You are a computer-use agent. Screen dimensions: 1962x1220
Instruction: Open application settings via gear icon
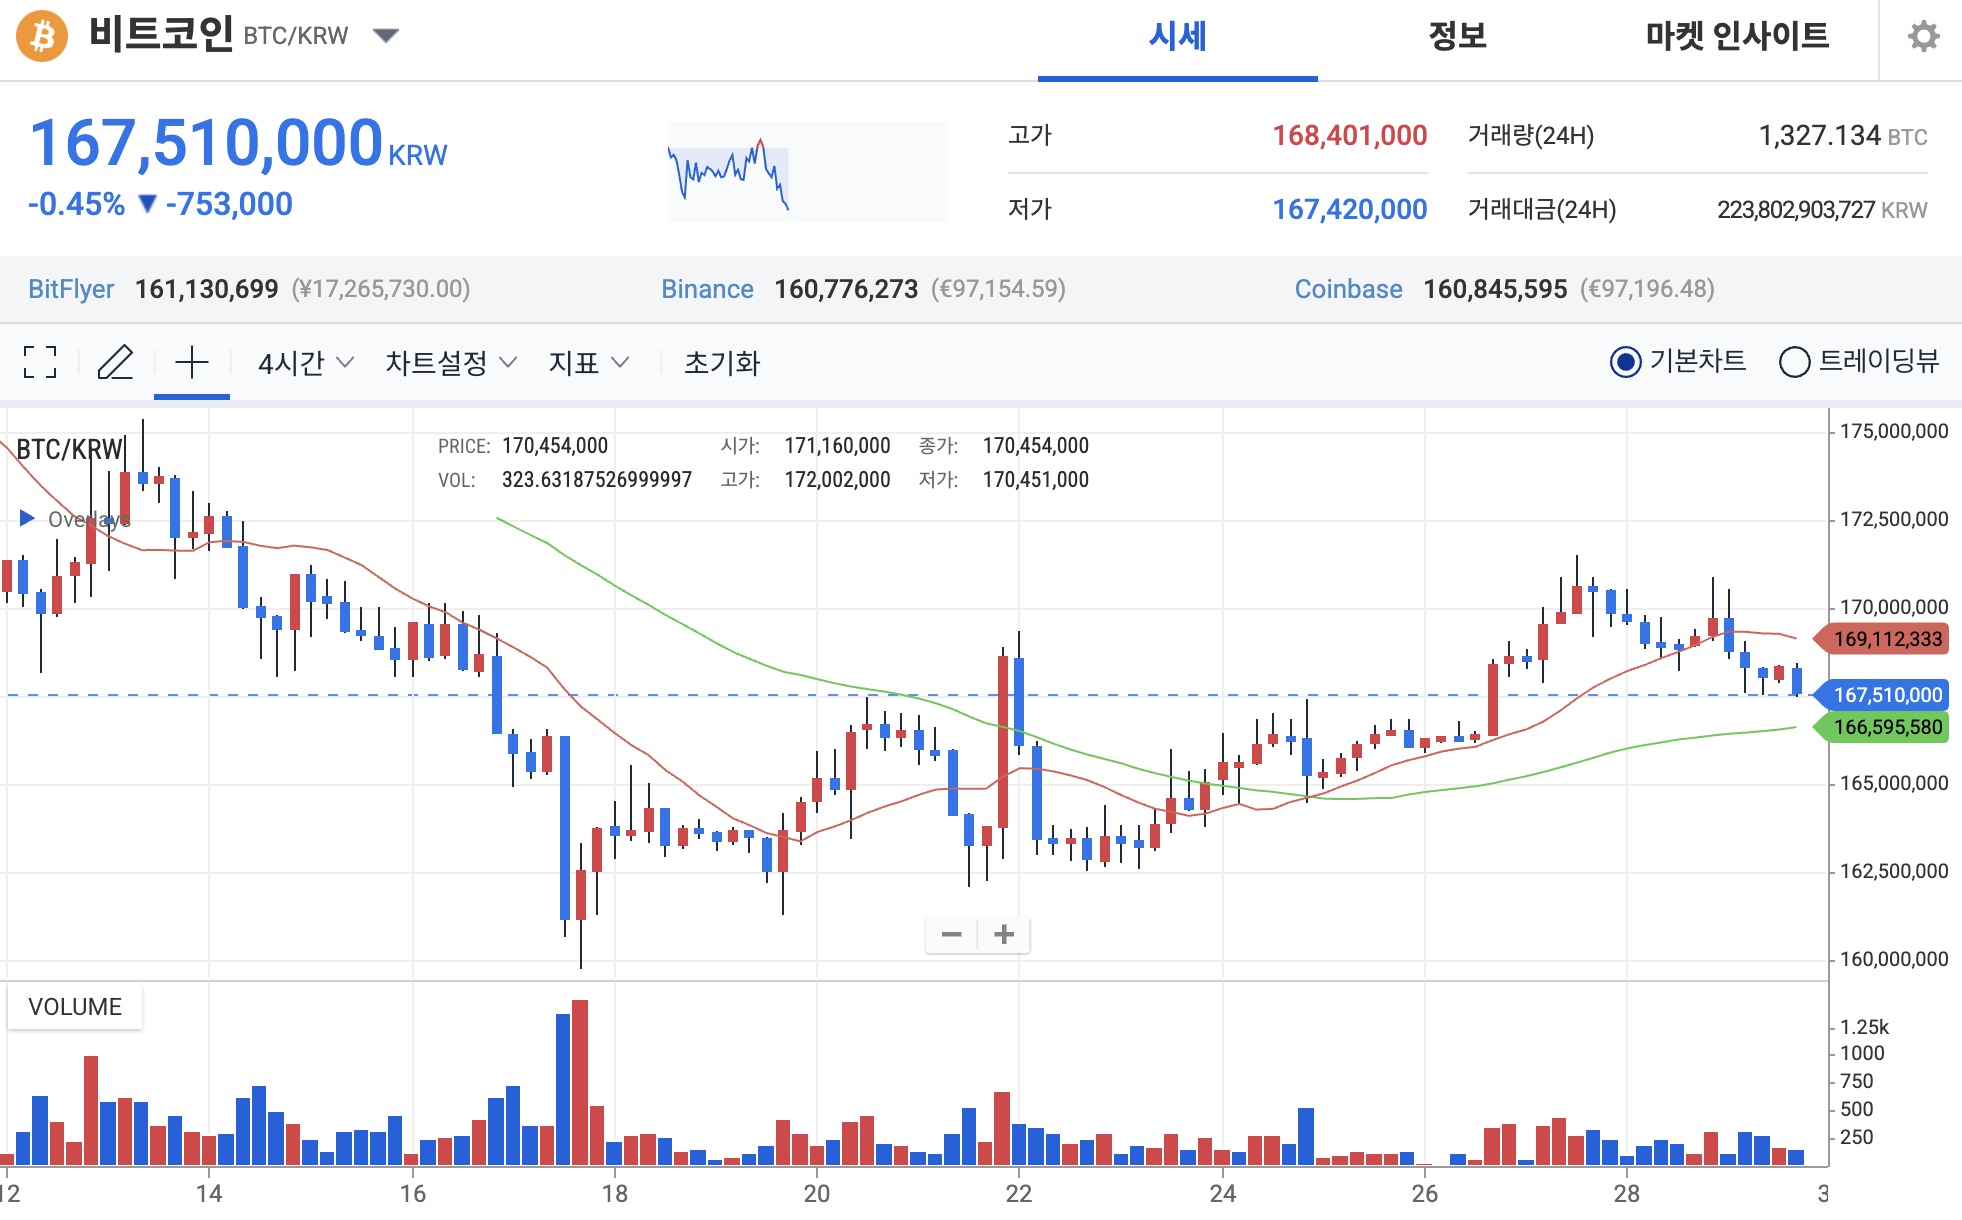click(x=1922, y=37)
